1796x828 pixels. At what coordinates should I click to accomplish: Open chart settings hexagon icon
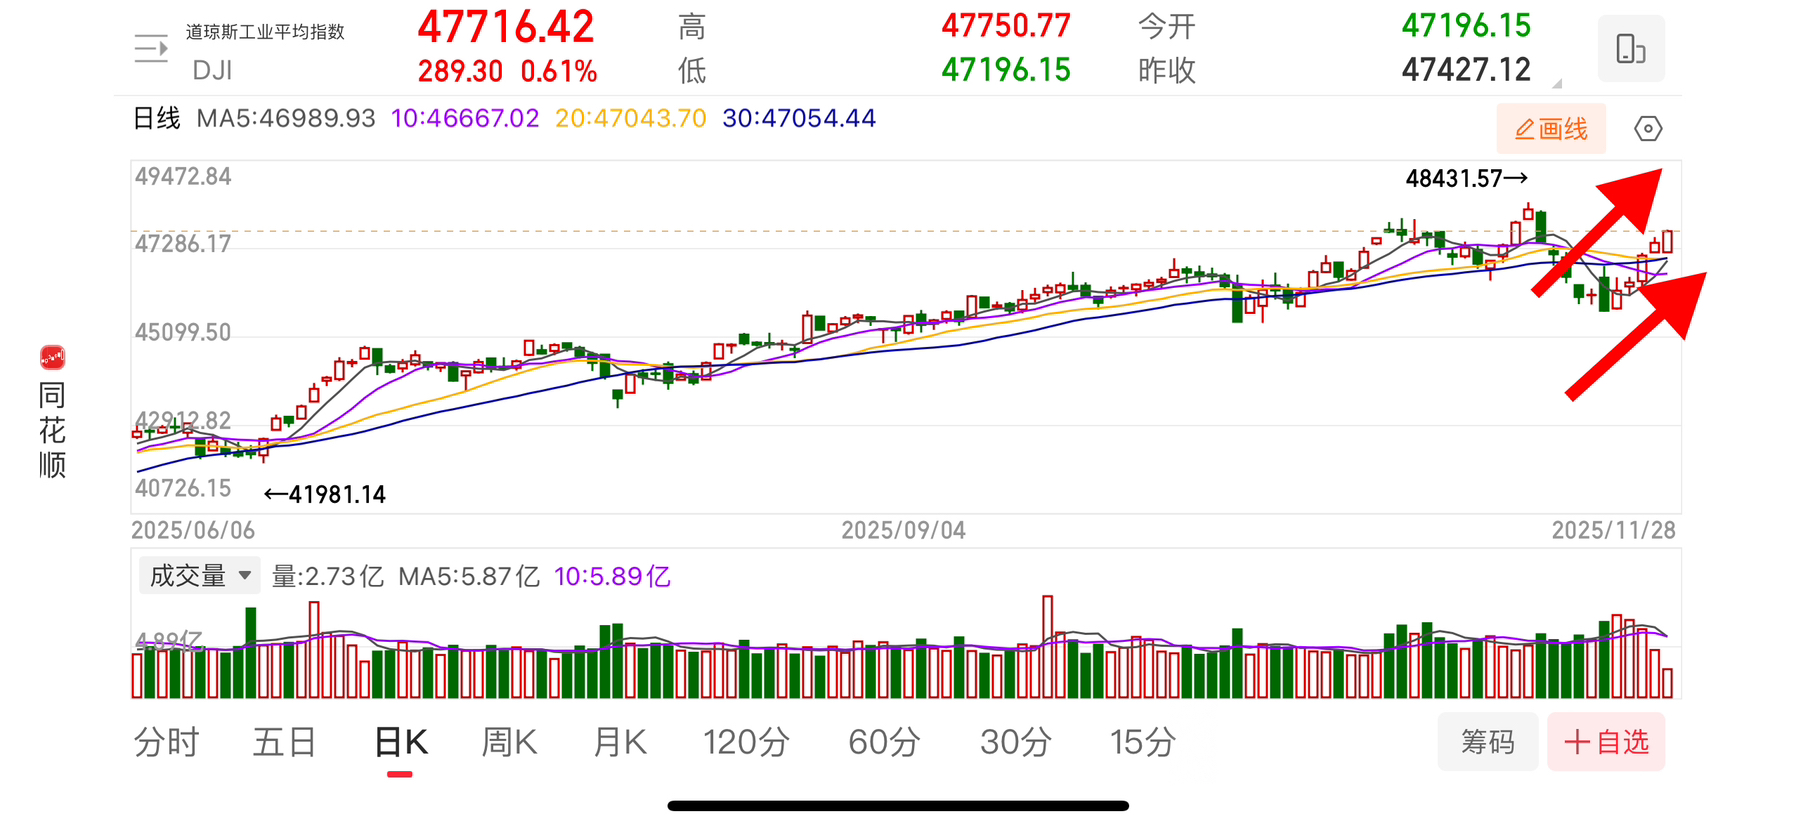coord(1647,129)
